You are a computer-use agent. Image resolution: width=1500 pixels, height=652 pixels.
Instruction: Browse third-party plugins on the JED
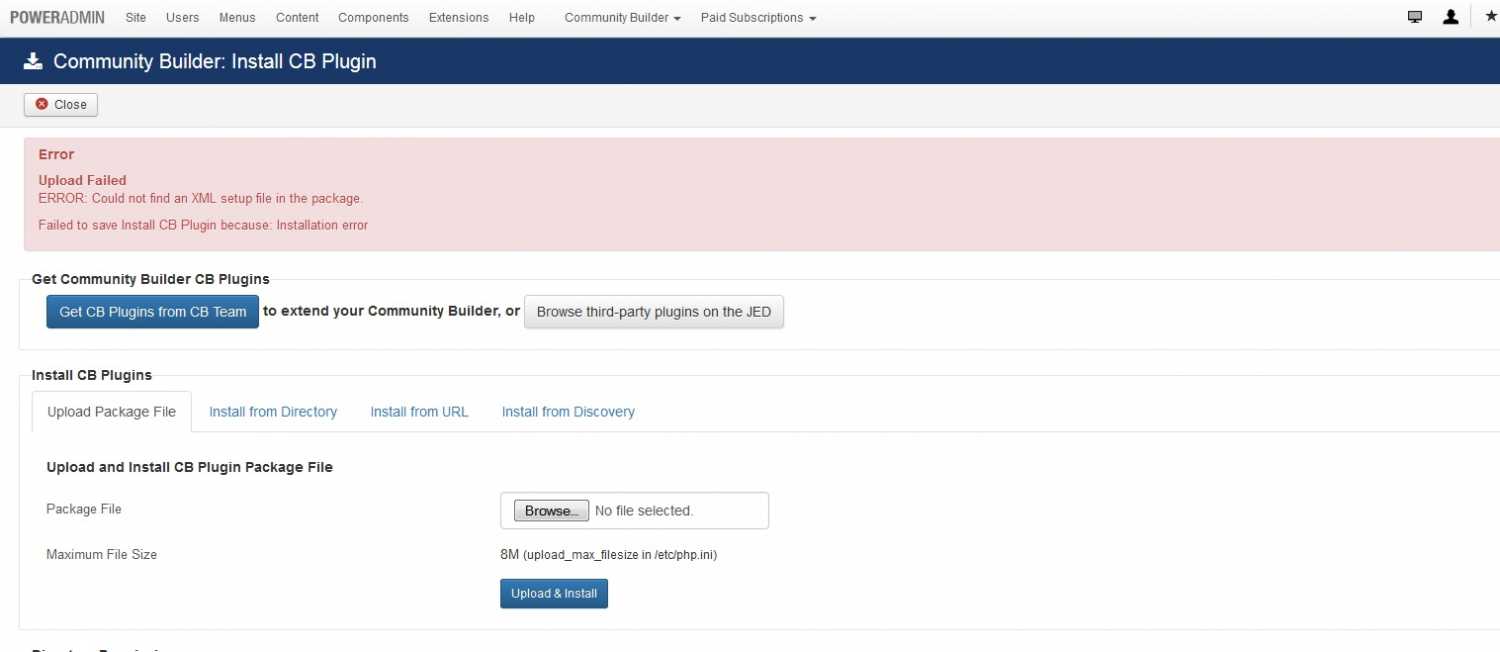tap(654, 311)
